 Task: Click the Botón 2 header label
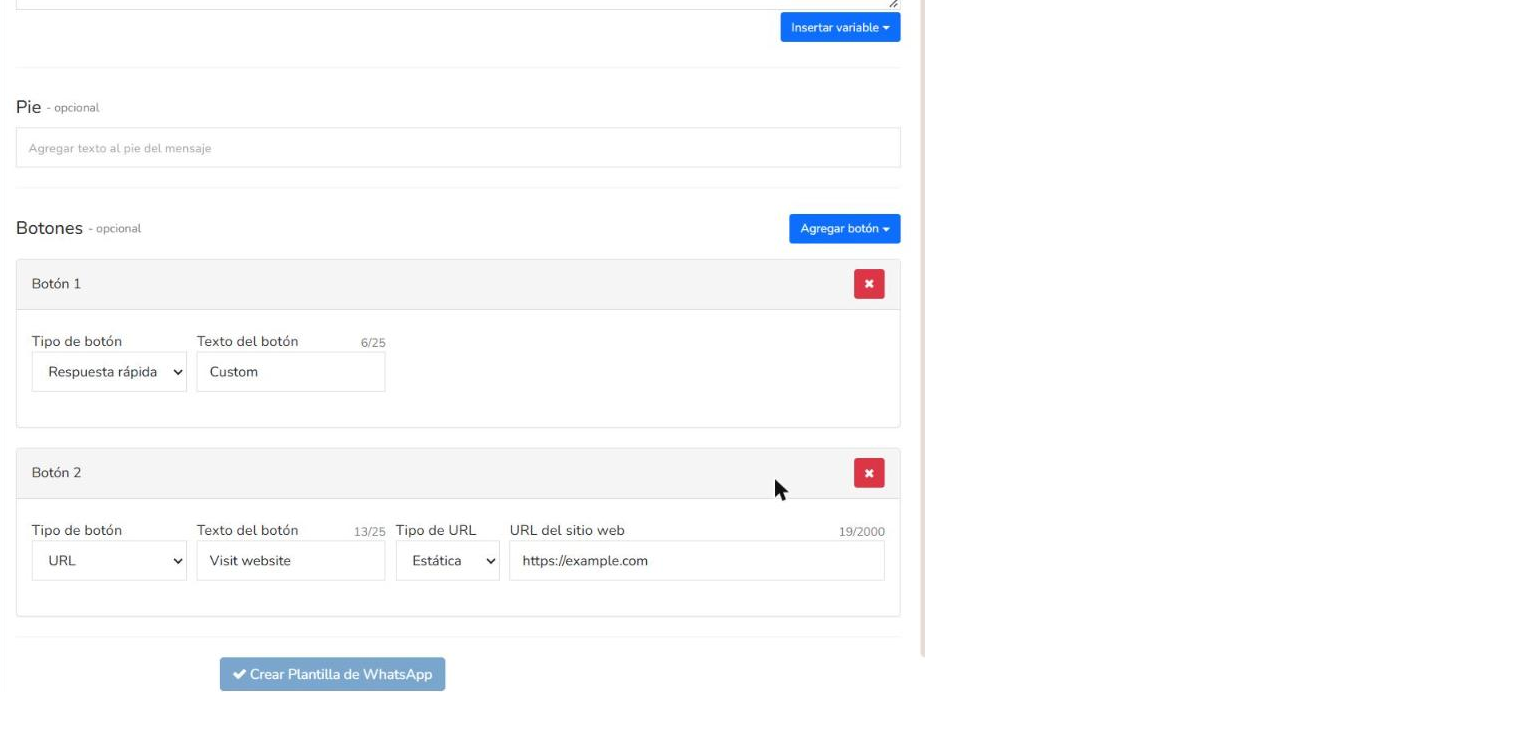[56, 473]
